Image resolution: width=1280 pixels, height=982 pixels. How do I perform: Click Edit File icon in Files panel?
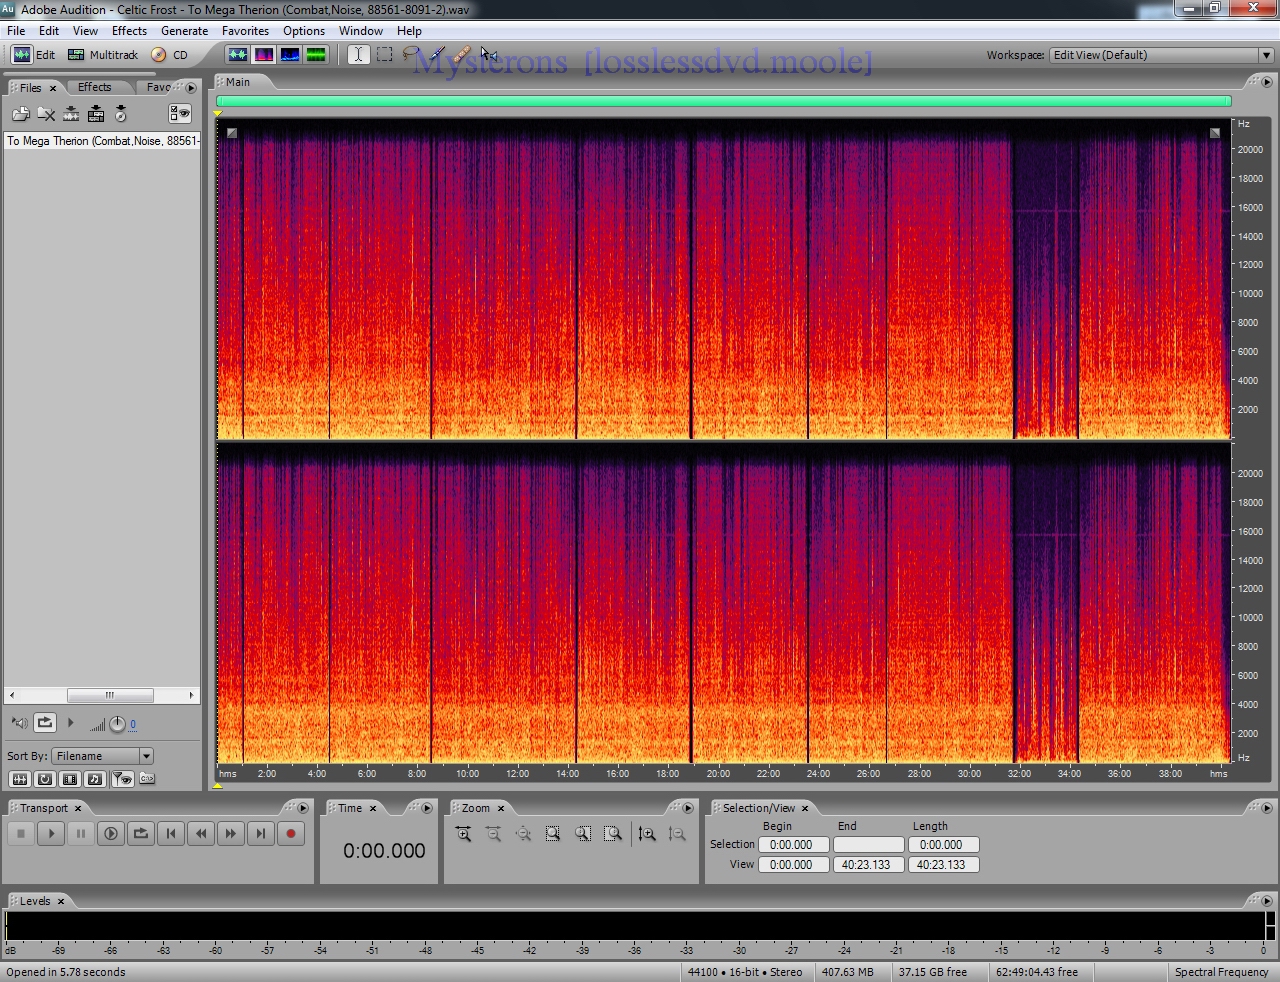point(71,114)
